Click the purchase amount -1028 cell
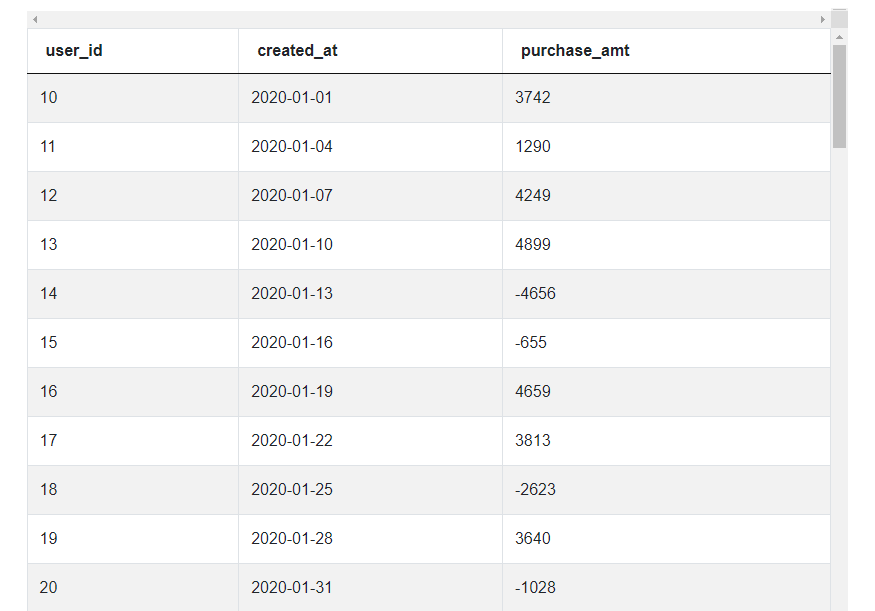 pos(535,587)
